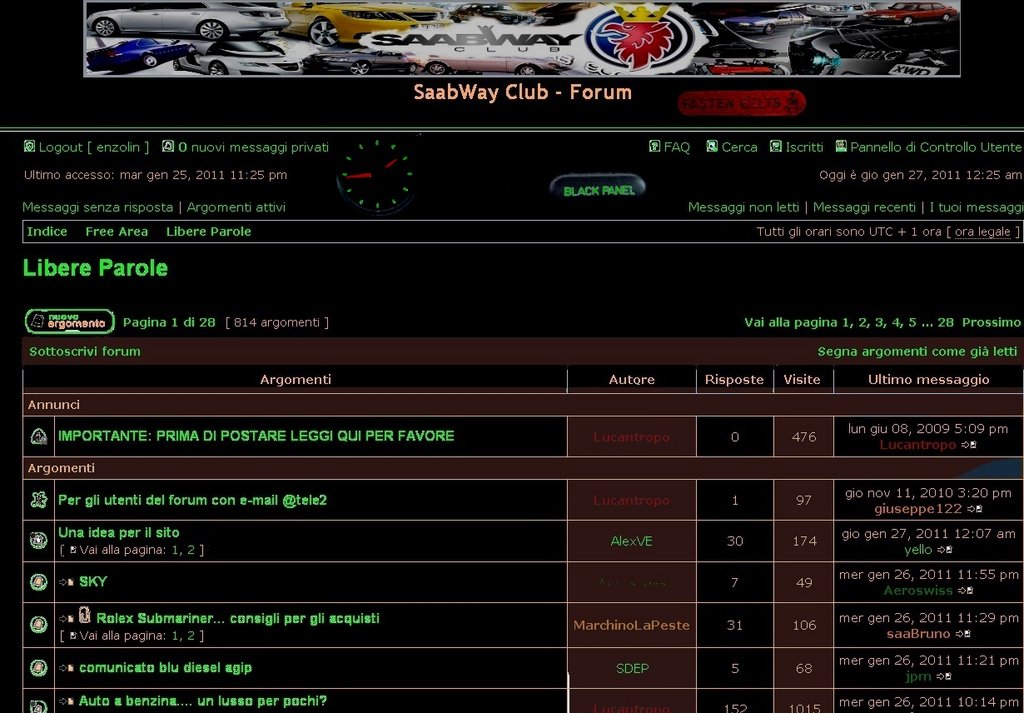This screenshot has height=713, width=1024.
Task: Open the Libere Parole breadcrumb link
Action: pos(208,231)
